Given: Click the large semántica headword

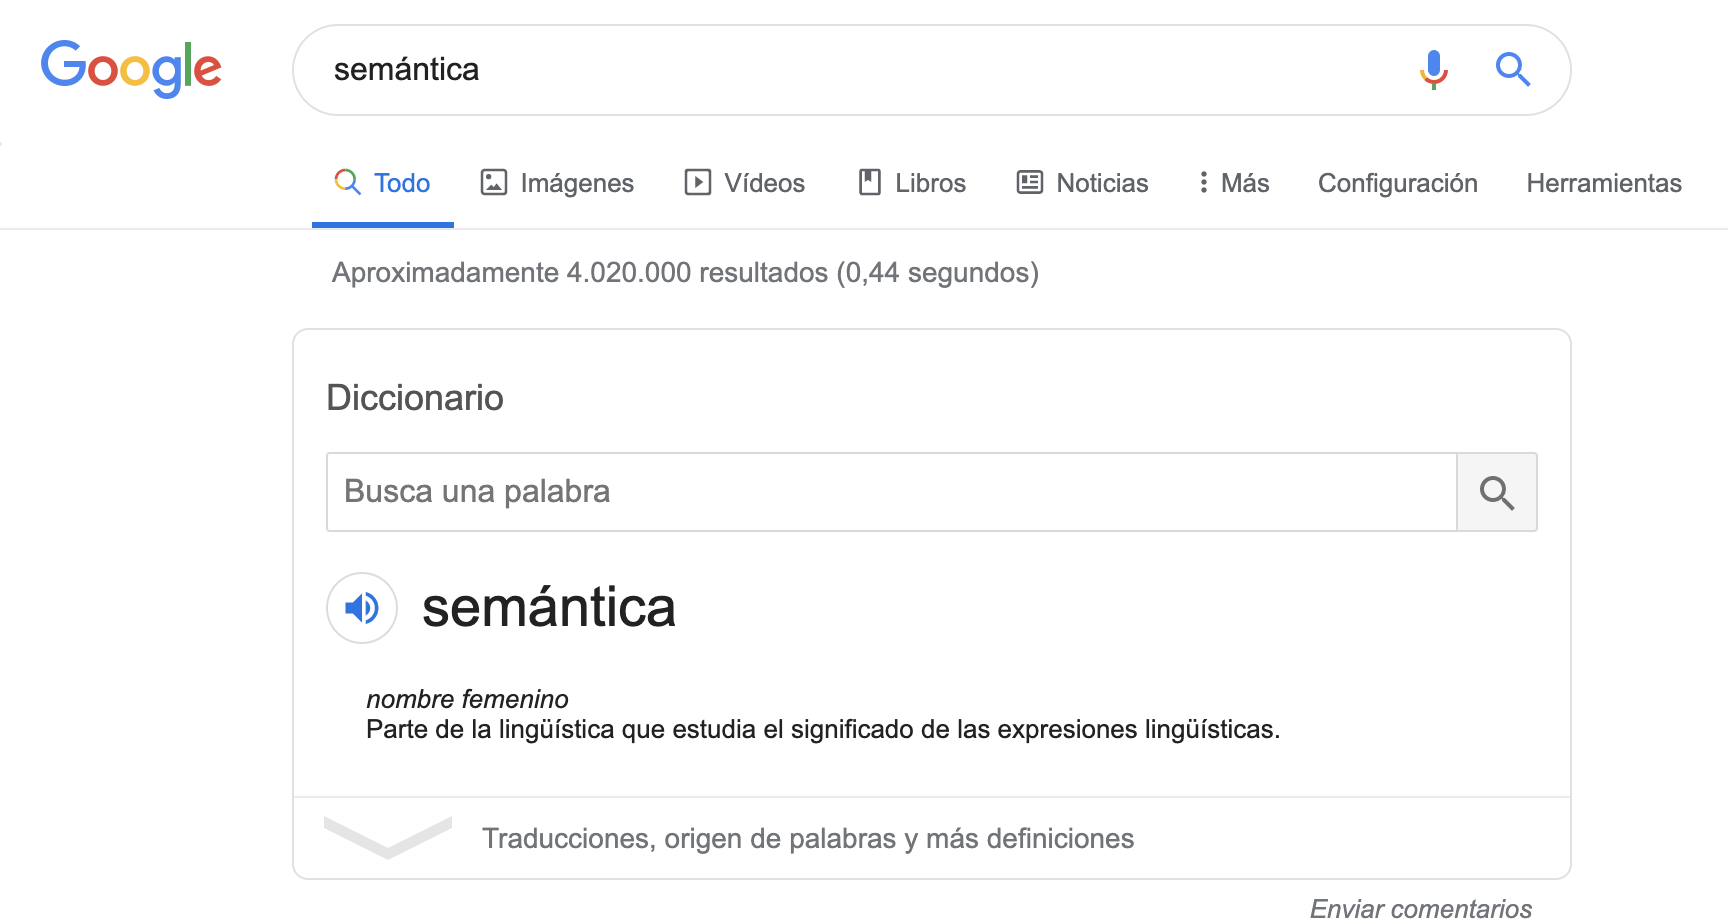Looking at the screenshot, I should point(549,607).
